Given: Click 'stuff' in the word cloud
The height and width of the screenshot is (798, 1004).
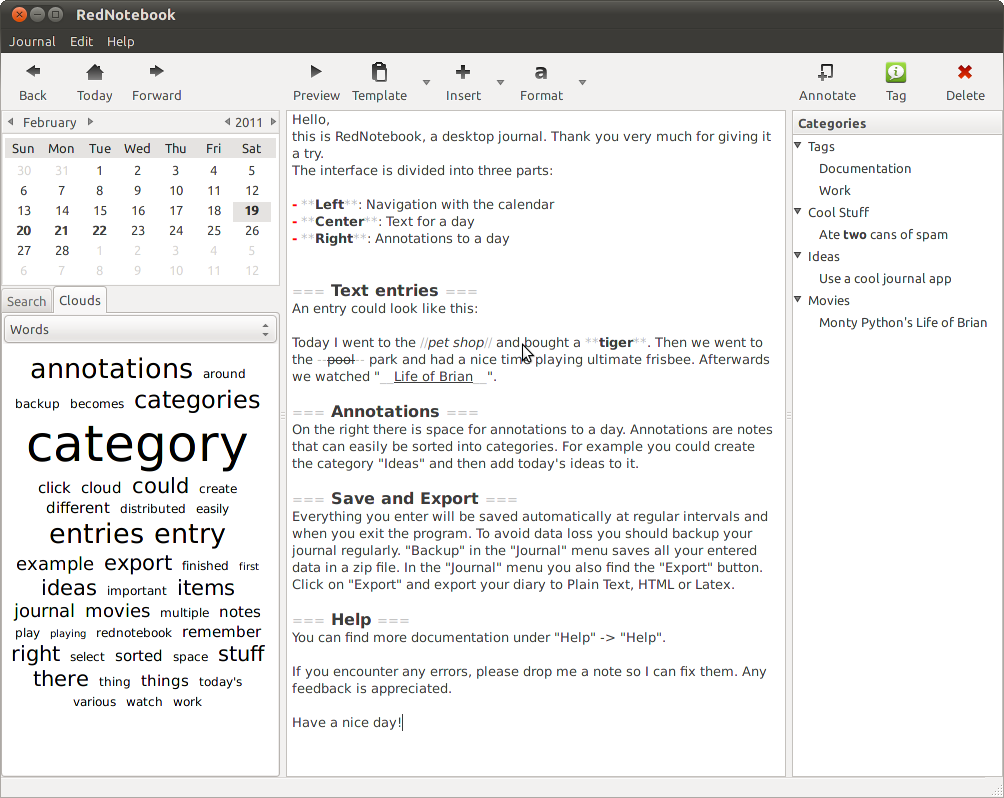Looking at the screenshot, I should click(x=241, y=654).
